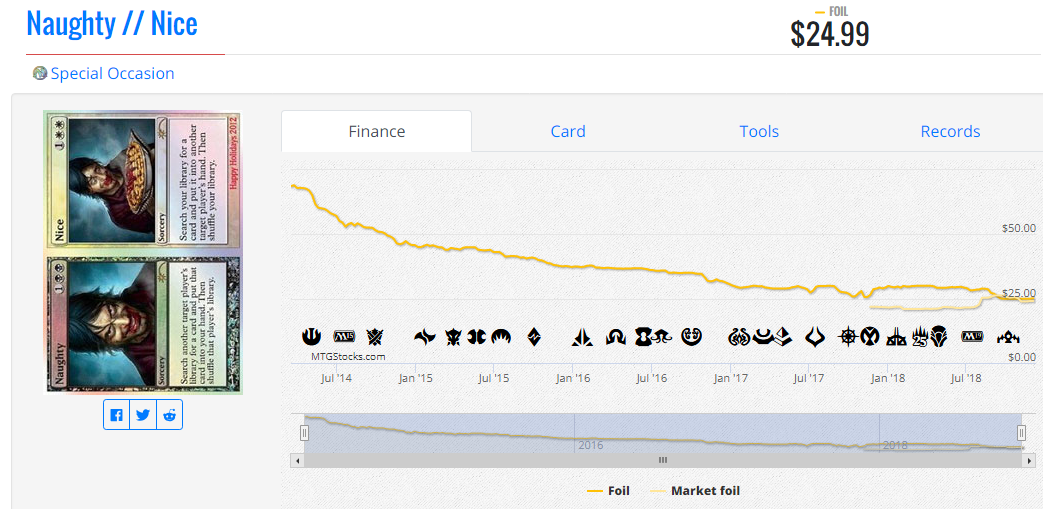This screenshot has height=509, width=1043.
Task: Switch to the Card tab
Action: point(568,132)
